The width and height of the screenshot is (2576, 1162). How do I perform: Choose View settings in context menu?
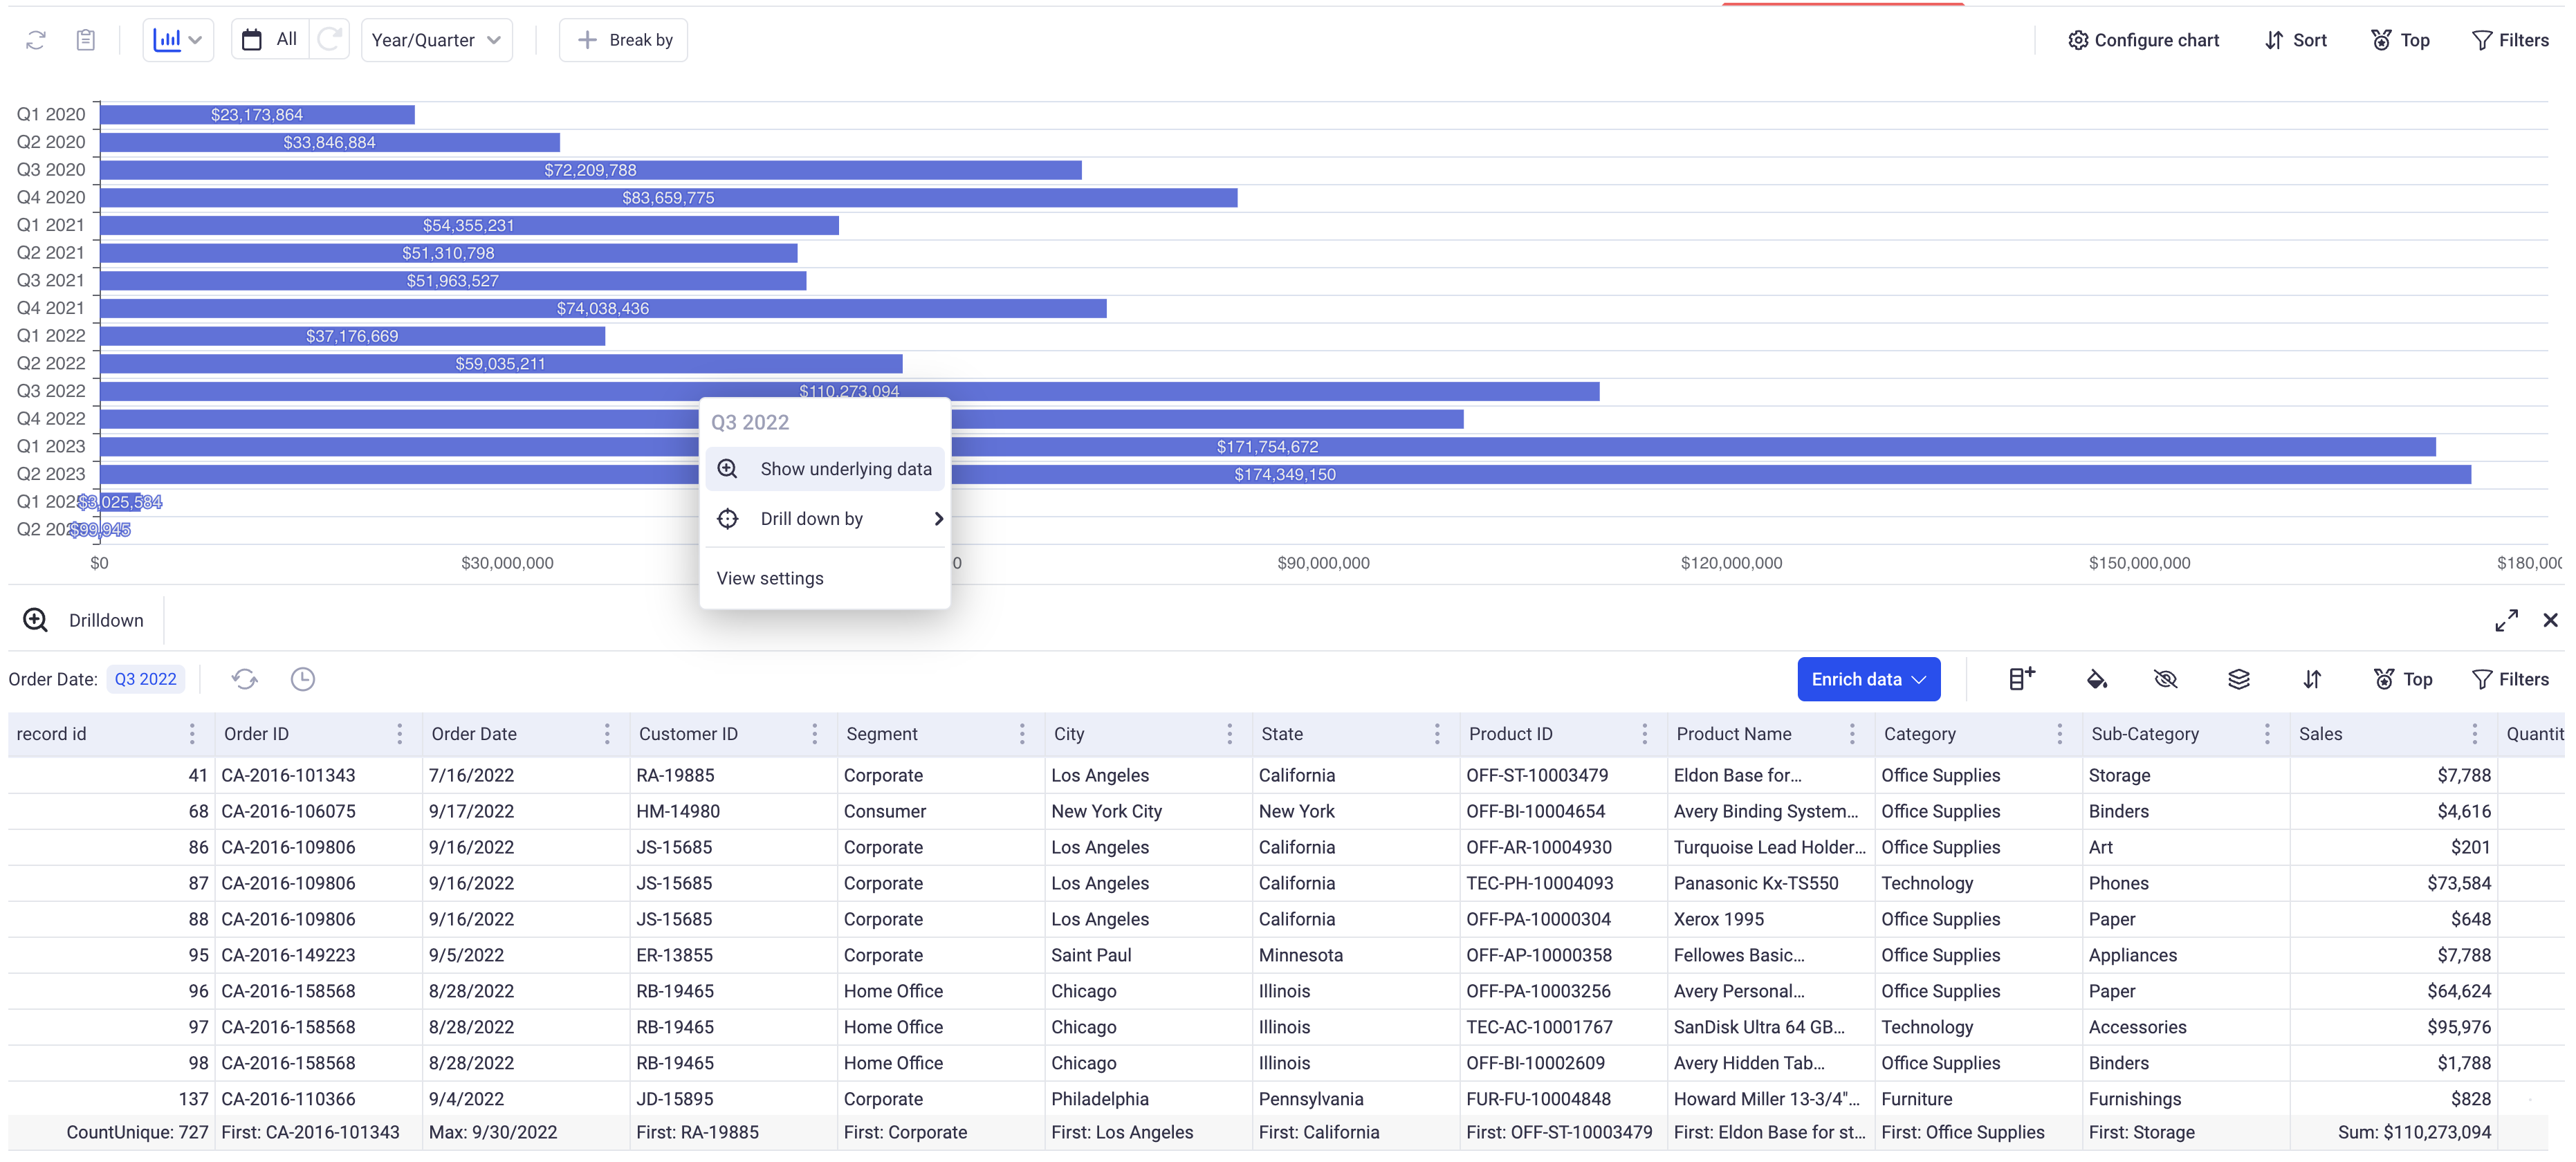pos(770,579)
